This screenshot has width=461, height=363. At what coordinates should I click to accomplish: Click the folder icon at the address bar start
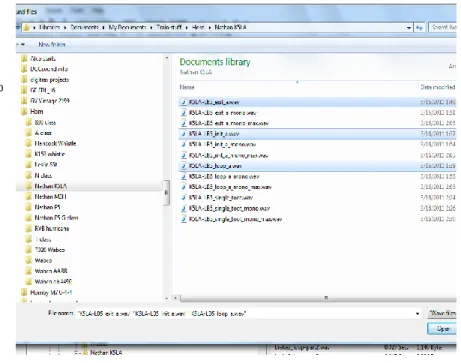(27, 27)
